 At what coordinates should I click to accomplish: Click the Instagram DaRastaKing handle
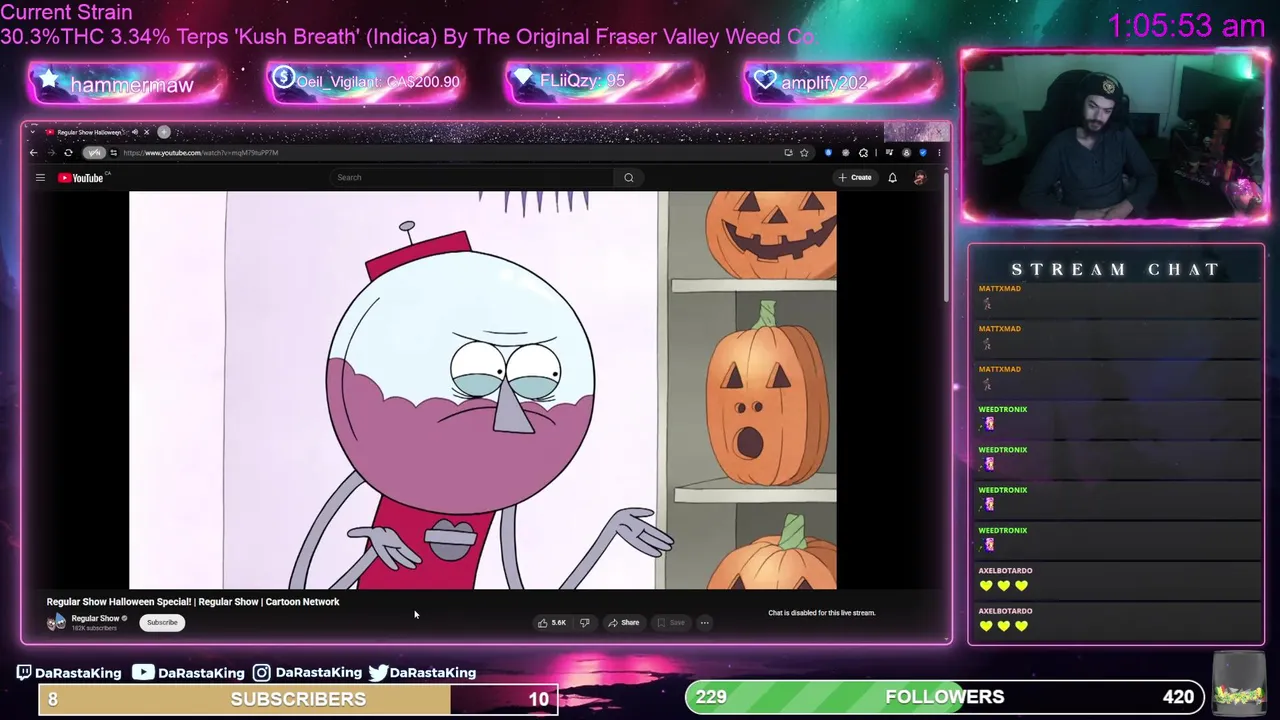coord(307,673)
